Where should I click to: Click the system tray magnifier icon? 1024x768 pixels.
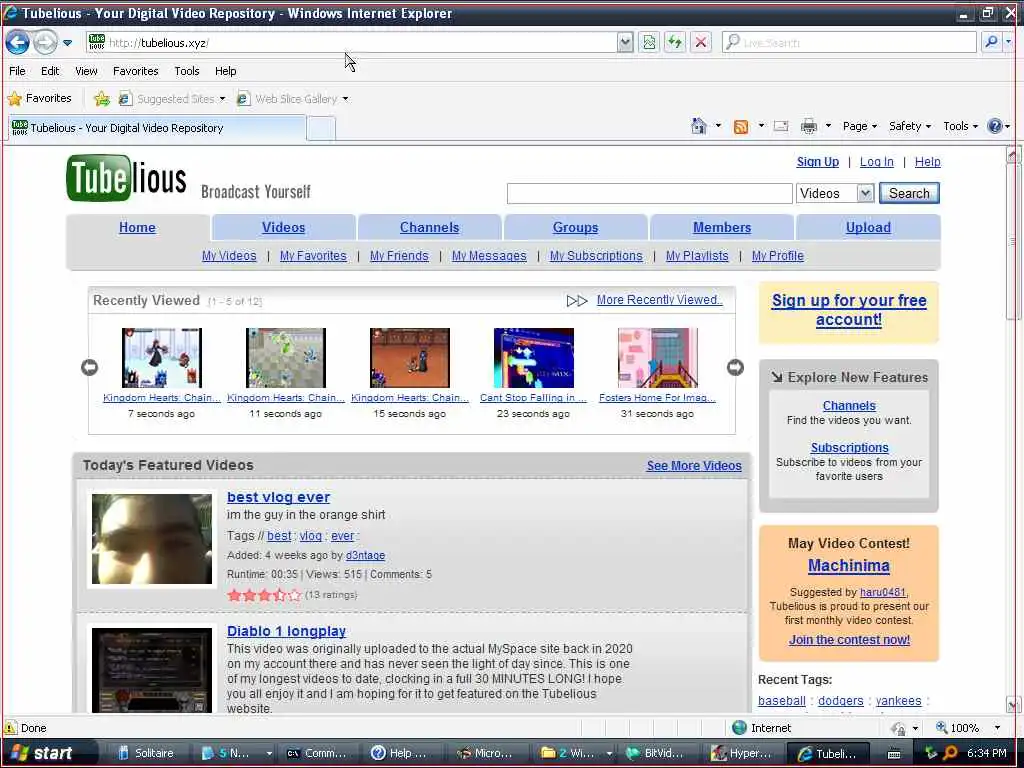950,753
